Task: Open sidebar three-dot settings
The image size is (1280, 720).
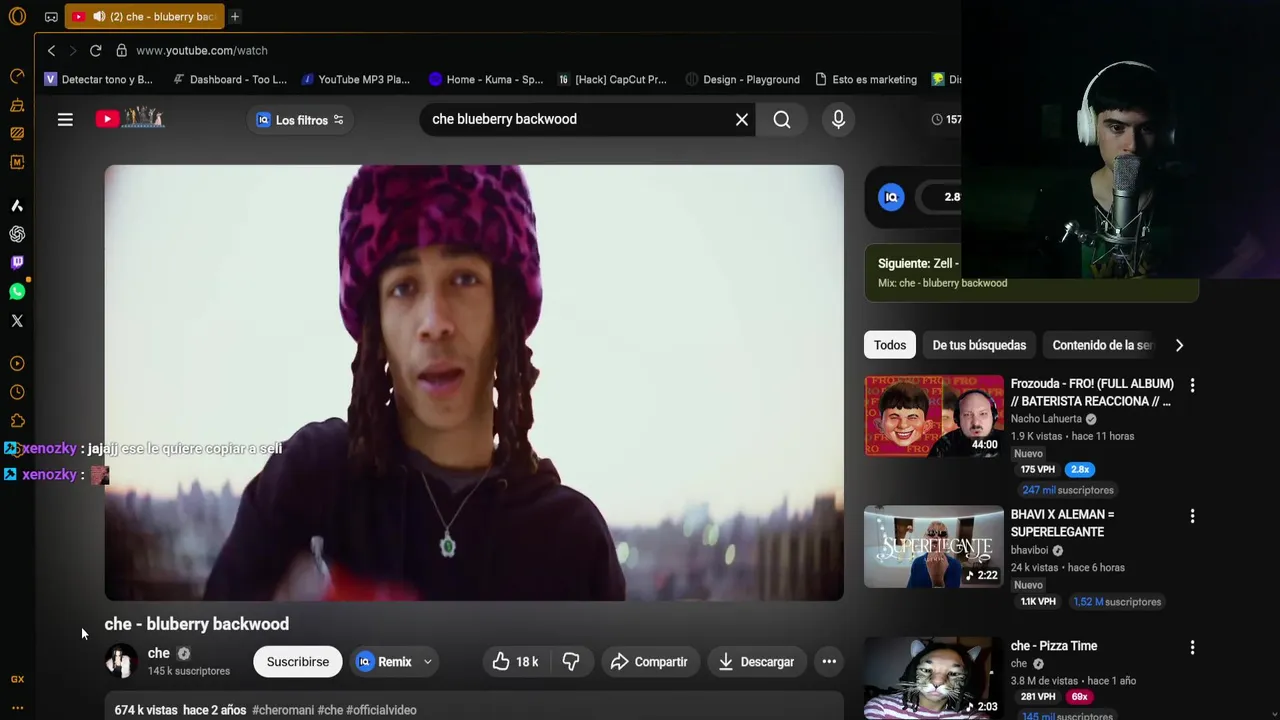Action: pos(17,707)
